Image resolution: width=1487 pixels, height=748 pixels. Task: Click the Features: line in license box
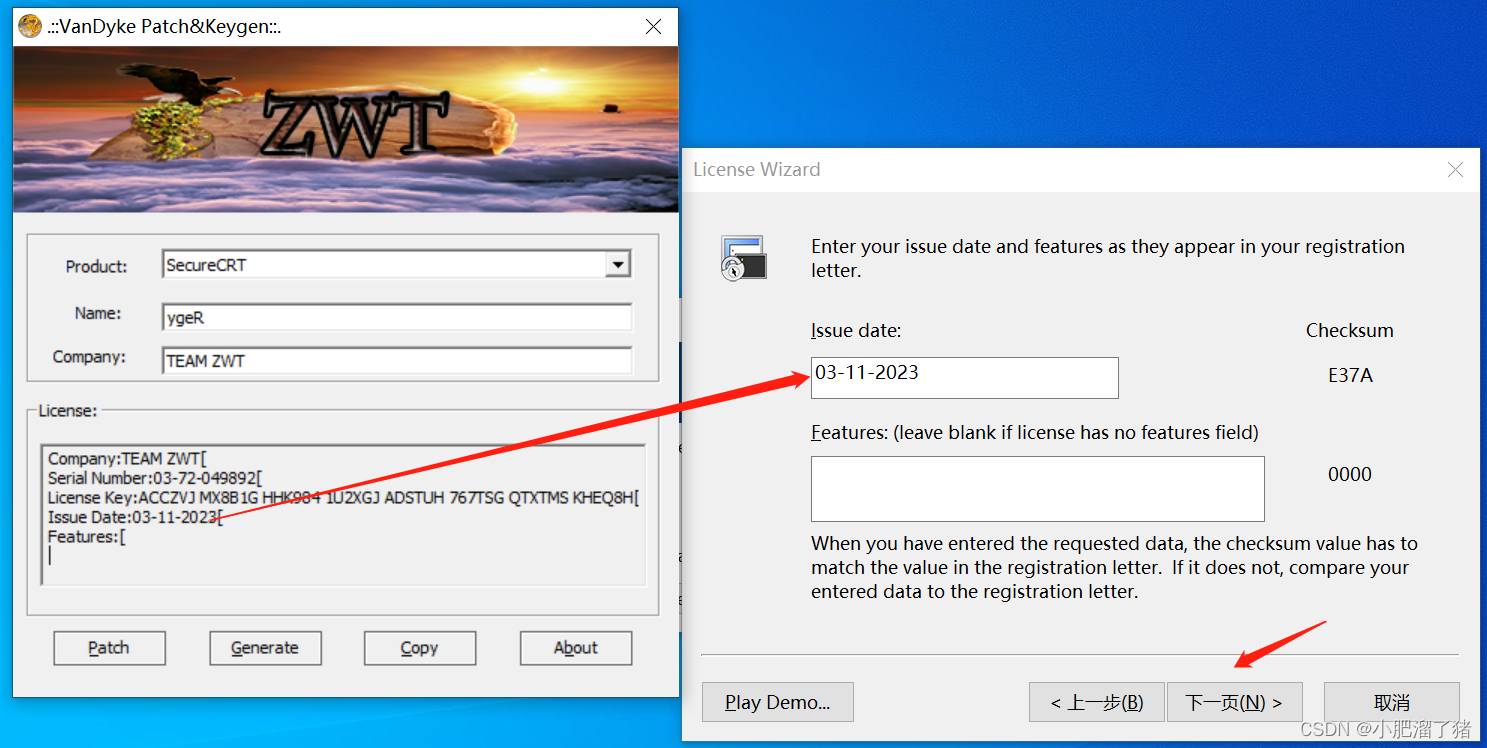(x=86, y=537)
